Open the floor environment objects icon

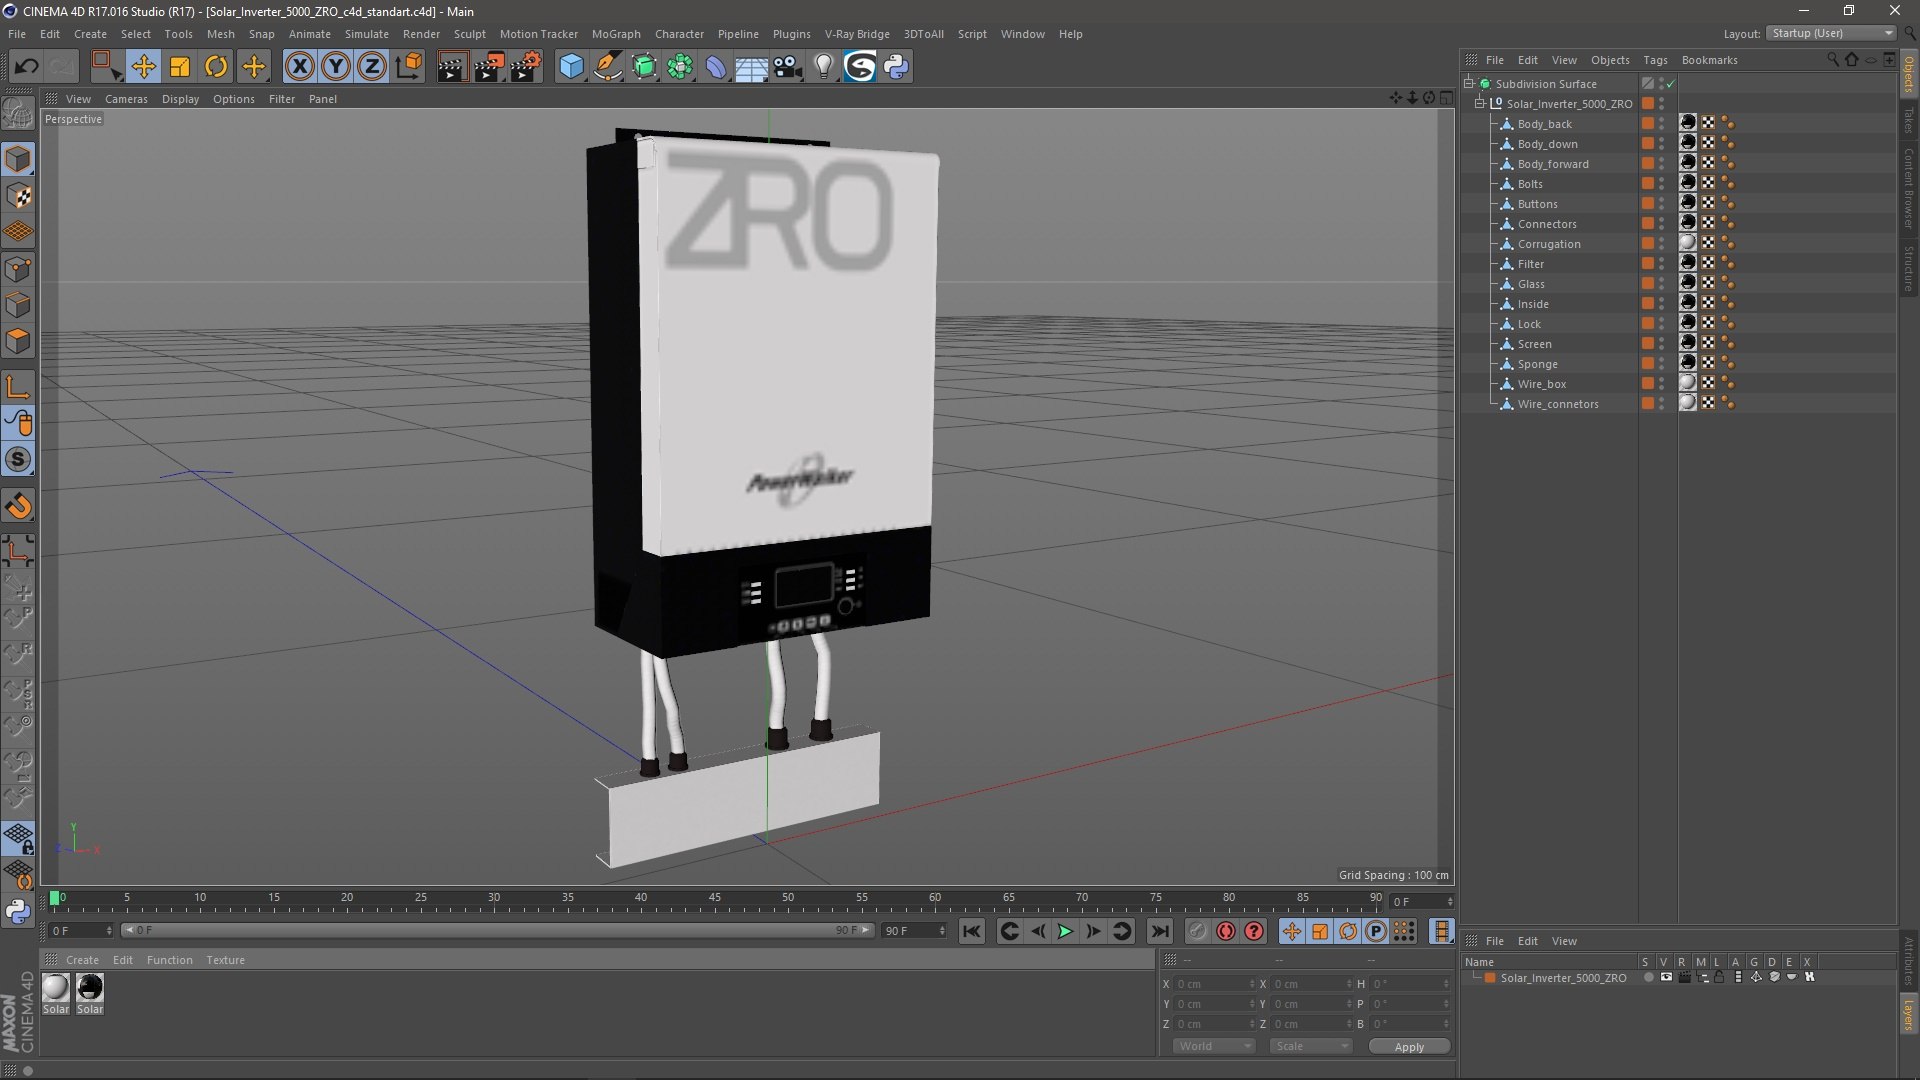(x=751, y=67)
